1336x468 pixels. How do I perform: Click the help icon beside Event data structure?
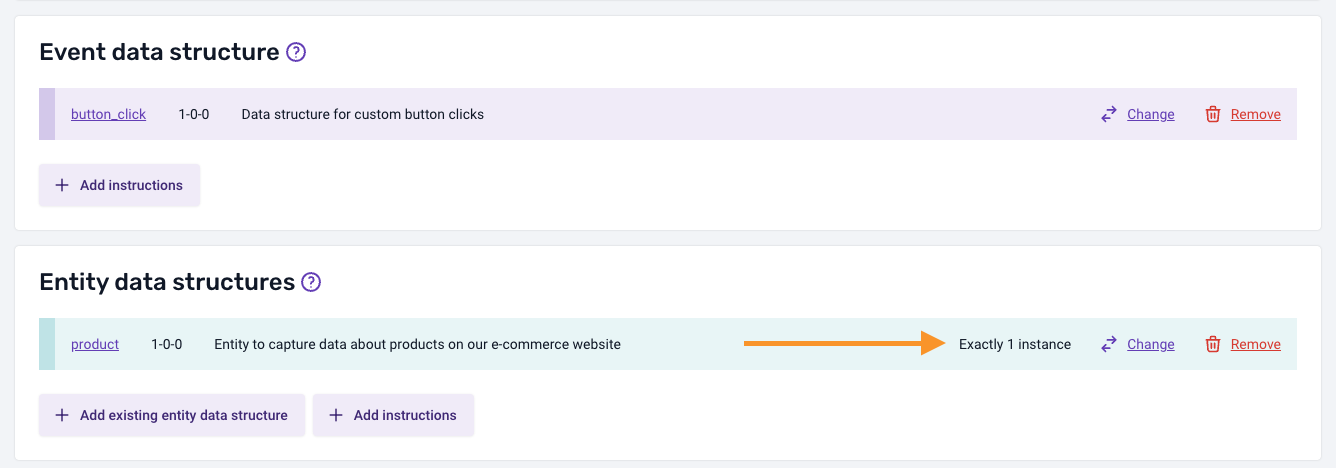coord(296,52)
